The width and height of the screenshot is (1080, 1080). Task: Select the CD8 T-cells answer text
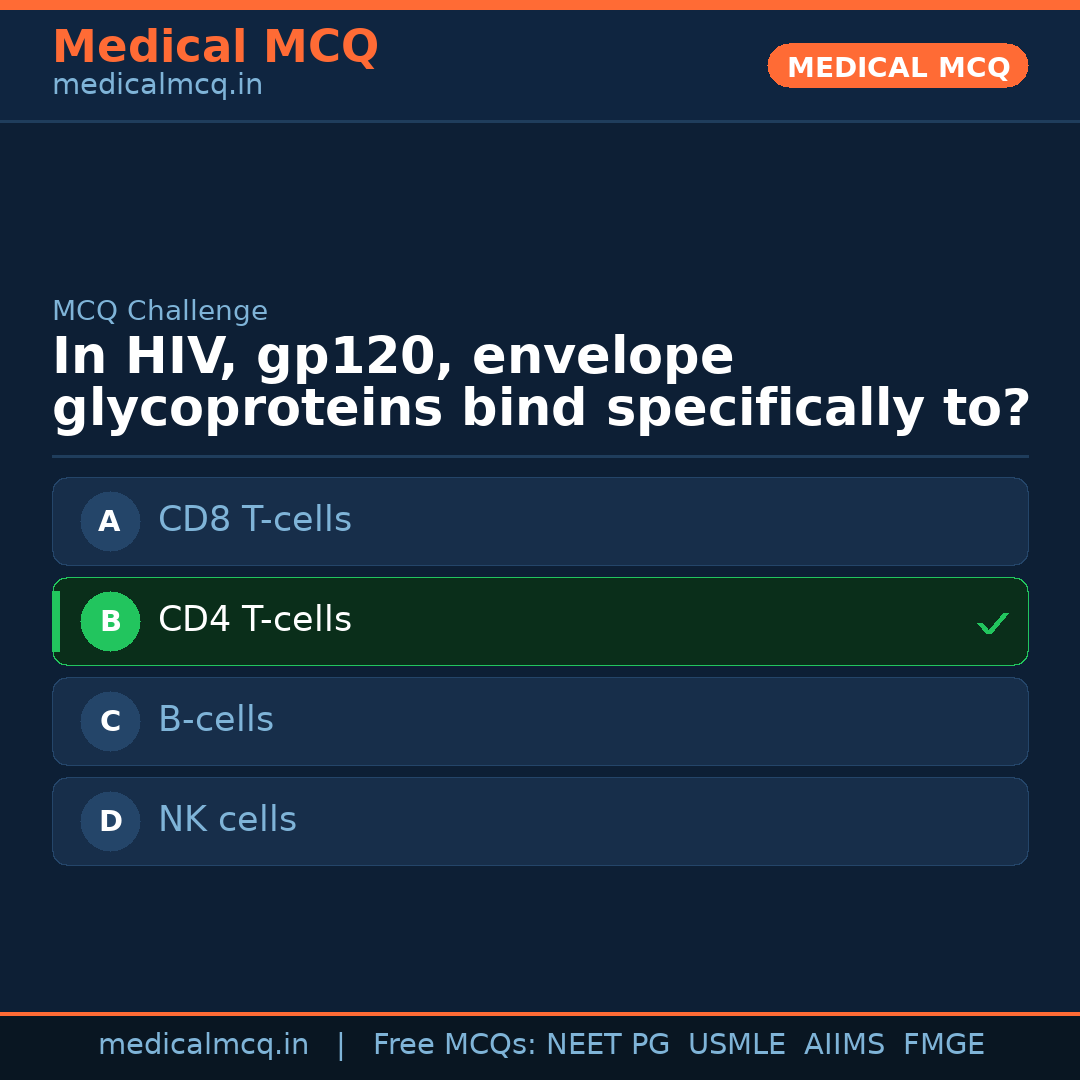point(255,520)
